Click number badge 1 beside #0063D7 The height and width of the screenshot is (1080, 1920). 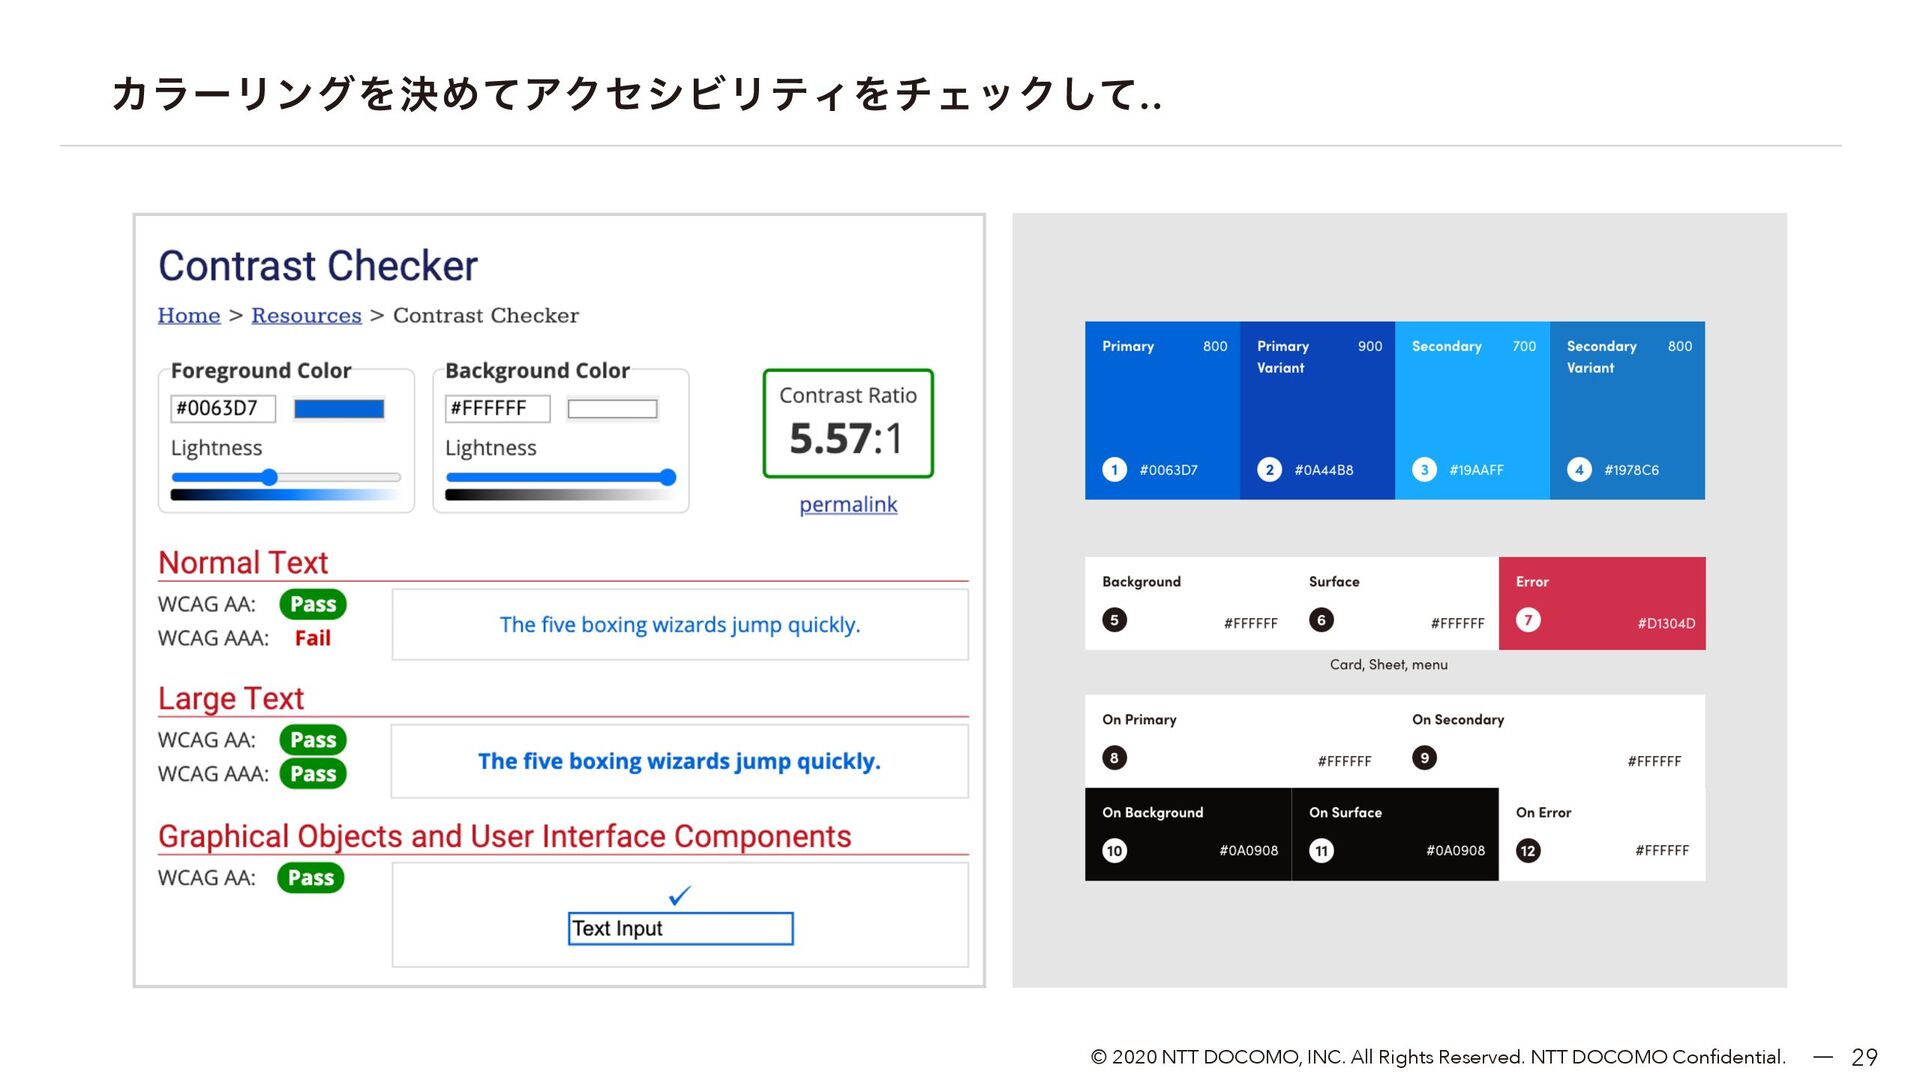(x=1114, y=470)
